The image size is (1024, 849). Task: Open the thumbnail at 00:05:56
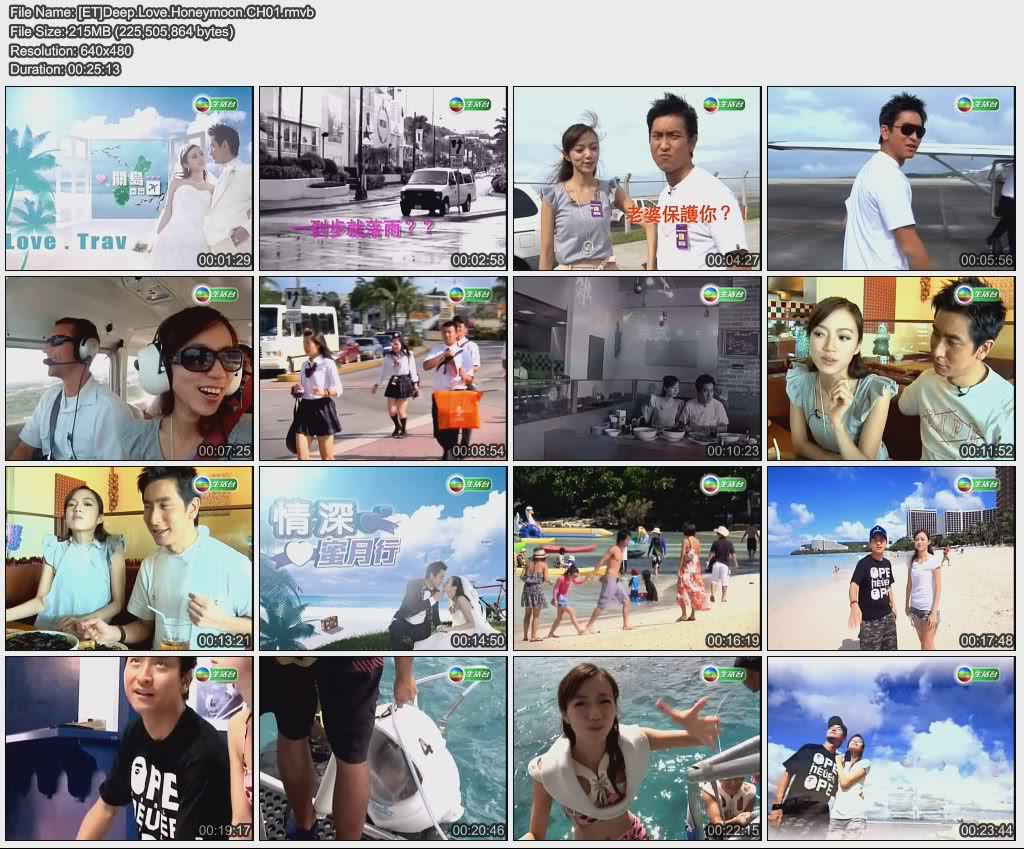tap(891, 178)
